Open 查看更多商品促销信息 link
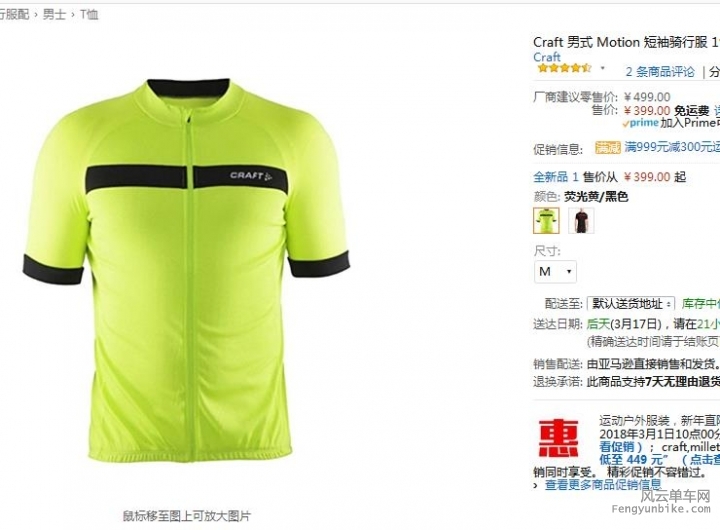 coord(603,485)
